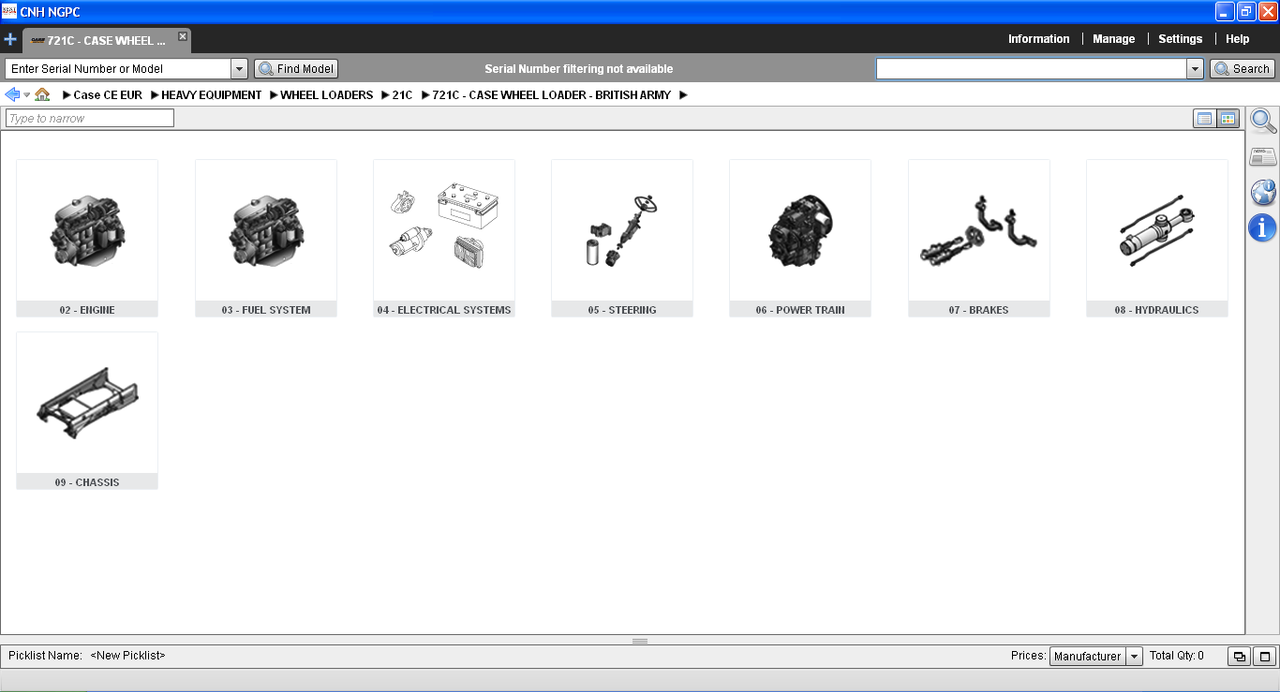This screenshot has height=692, width=1280.
Task: Restore the picklist panel icon
Action: [x=1240, y=657]
